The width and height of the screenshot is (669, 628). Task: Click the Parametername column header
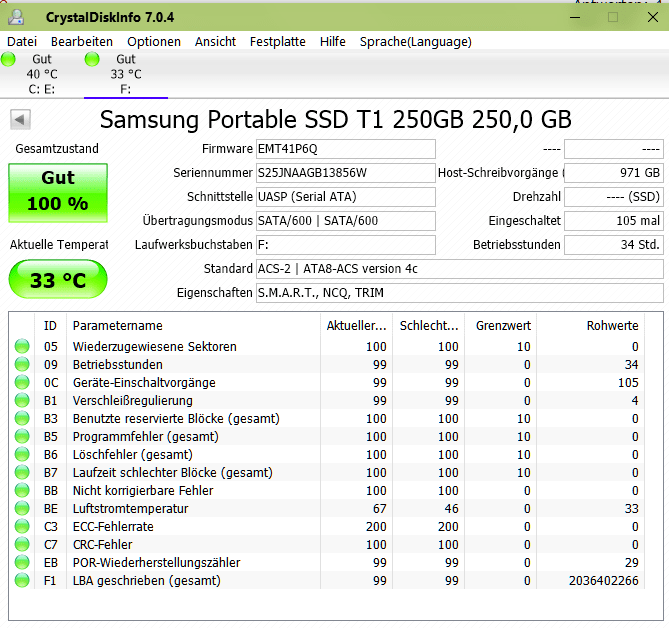[x=193, y=326]
